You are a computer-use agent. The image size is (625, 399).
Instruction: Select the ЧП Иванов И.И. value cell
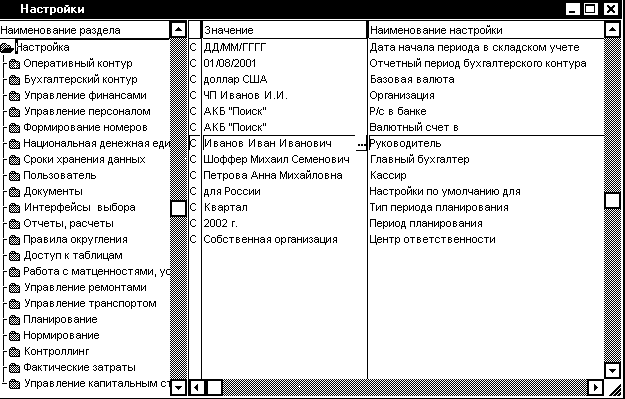(x=284, y=95)
